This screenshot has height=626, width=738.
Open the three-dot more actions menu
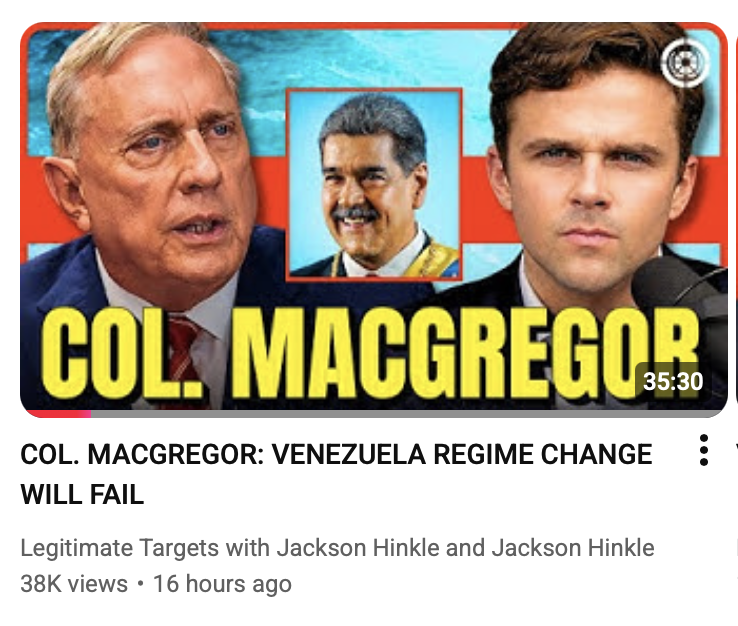[x=704, y=450]
